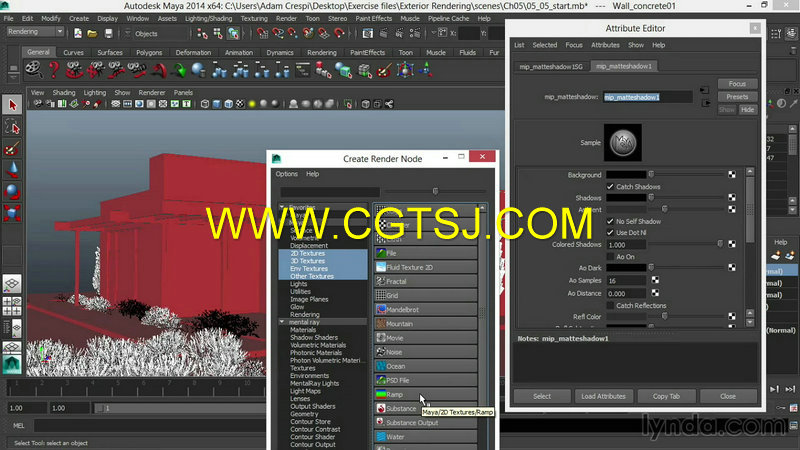The height and width of the screenshot is (450, 800).
Task: Activate the Move tool cone icon
Action: pos(12,170)
